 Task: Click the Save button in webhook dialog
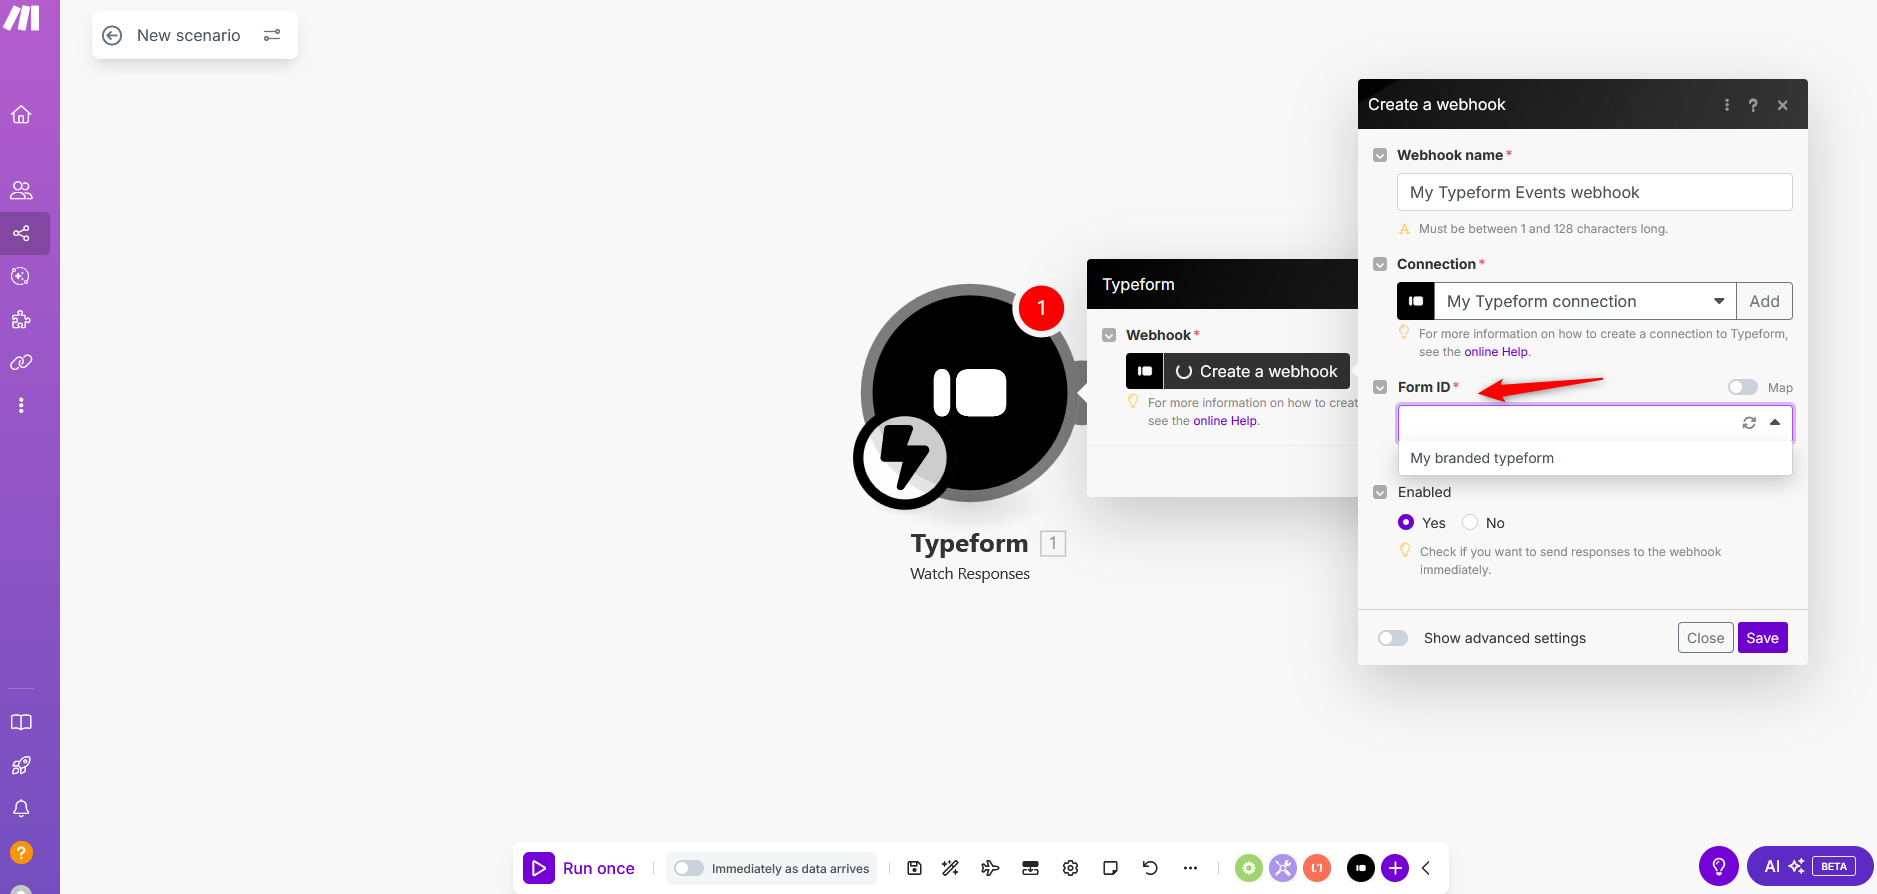click(x=1762, y=638)
